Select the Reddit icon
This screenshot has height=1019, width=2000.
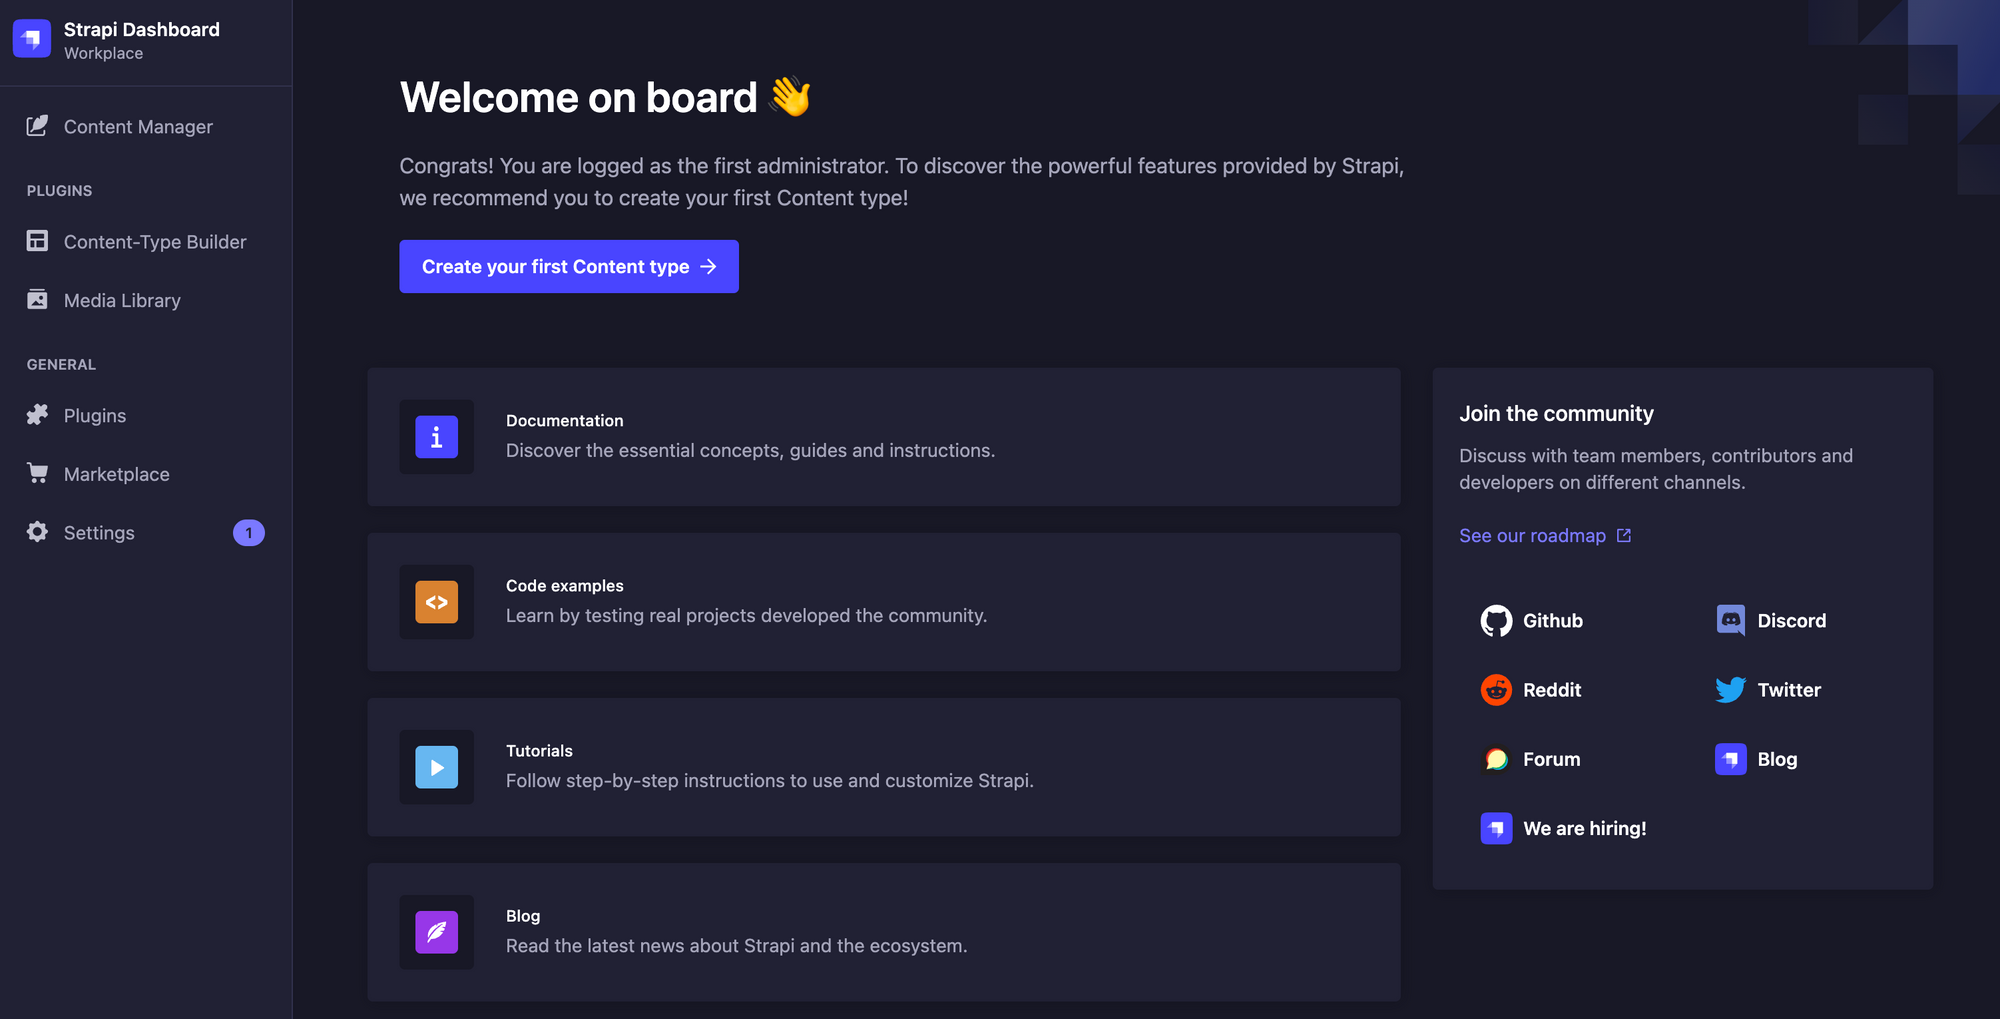[x=1495, y=689]
